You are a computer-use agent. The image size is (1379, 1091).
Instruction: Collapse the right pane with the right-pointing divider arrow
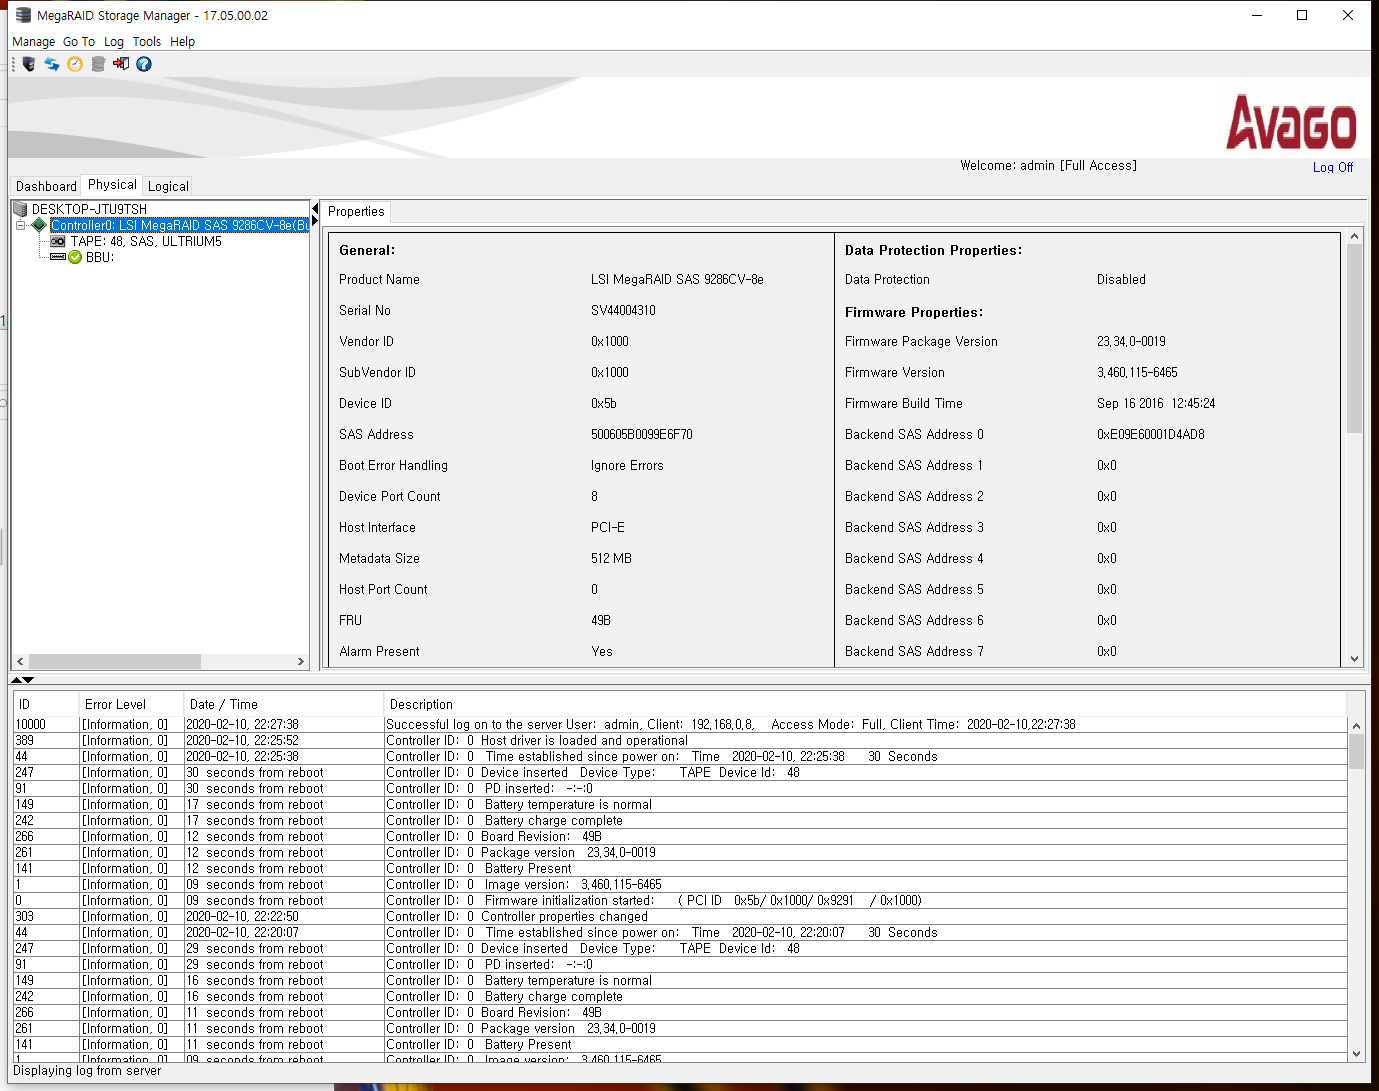[x=315, y=222]
